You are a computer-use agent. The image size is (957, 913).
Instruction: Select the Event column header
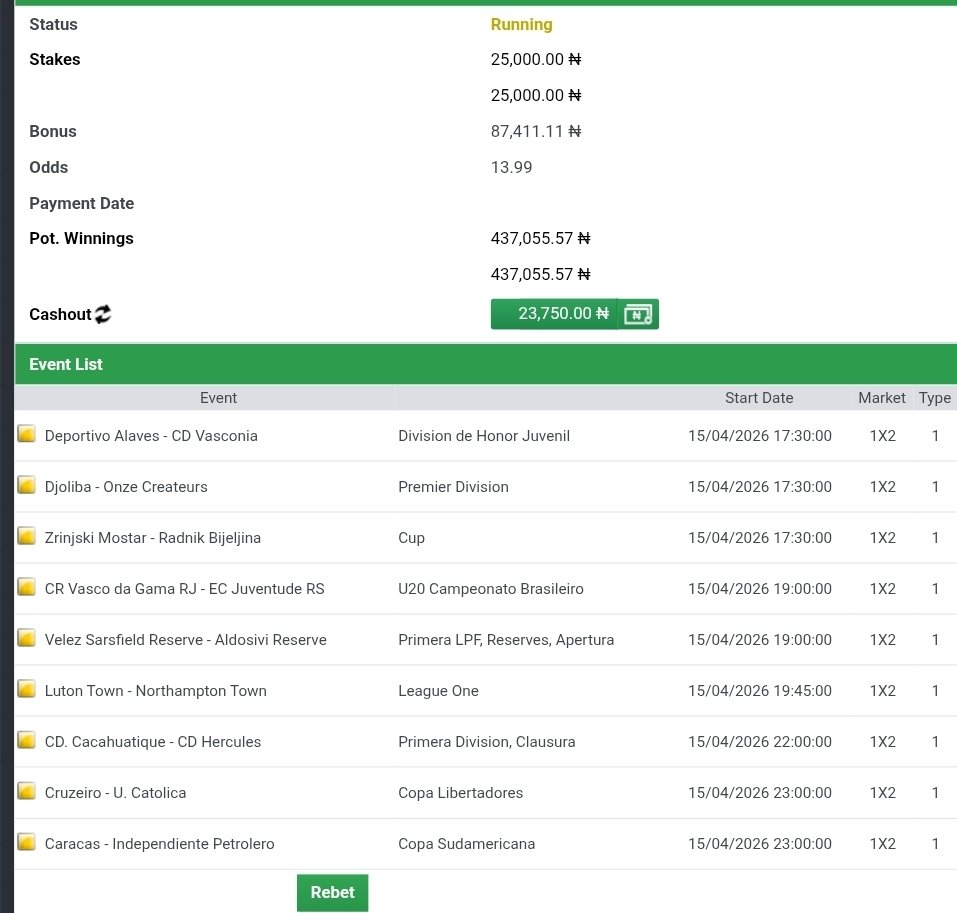tap(218, 398)
